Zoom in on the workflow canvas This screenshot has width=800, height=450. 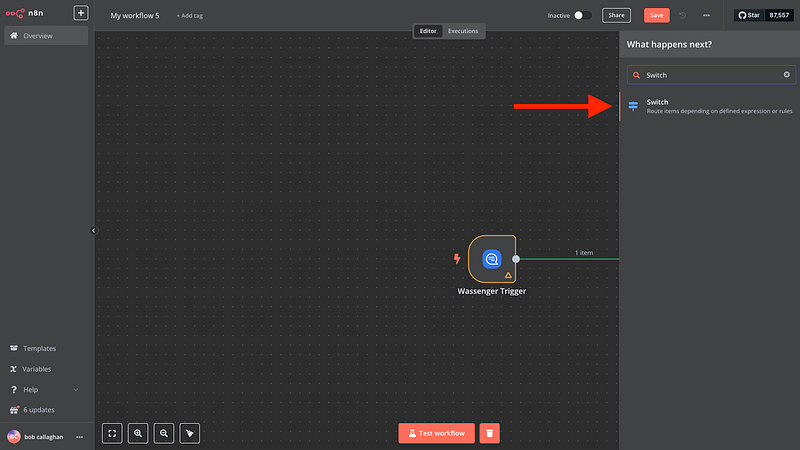click(138, 433)
